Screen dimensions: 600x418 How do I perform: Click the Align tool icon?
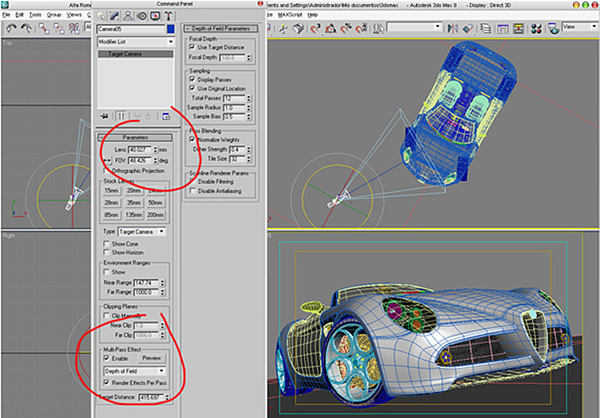tap(468, 28)
